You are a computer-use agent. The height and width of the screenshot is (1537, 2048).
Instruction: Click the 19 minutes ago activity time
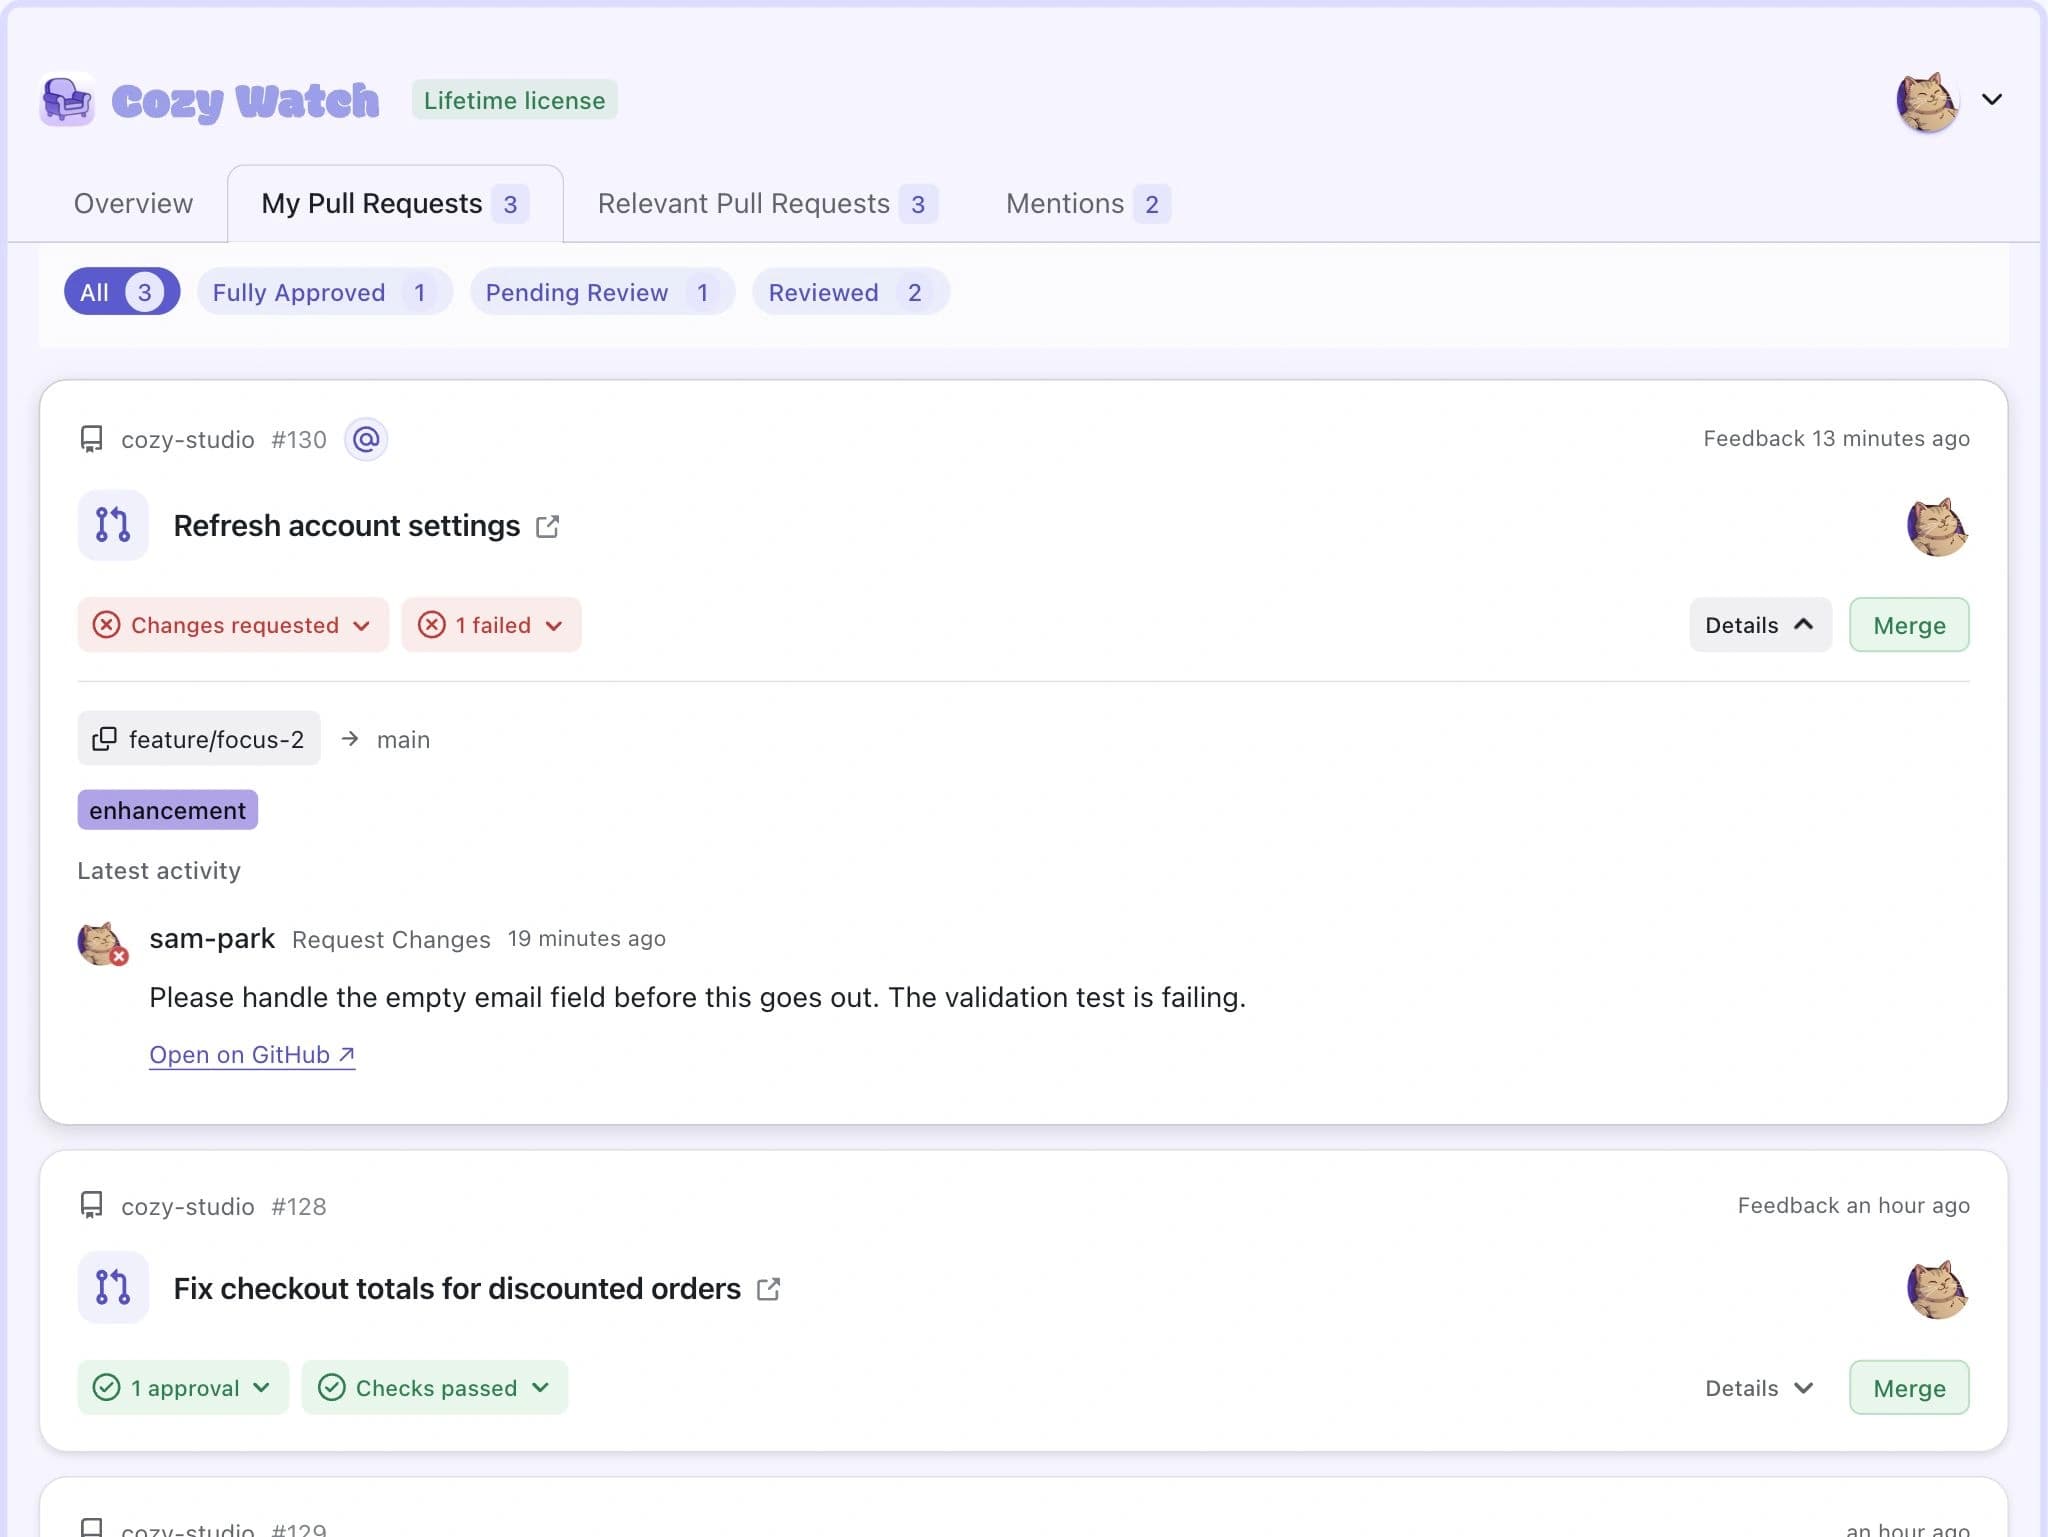(x=586, y=939)
